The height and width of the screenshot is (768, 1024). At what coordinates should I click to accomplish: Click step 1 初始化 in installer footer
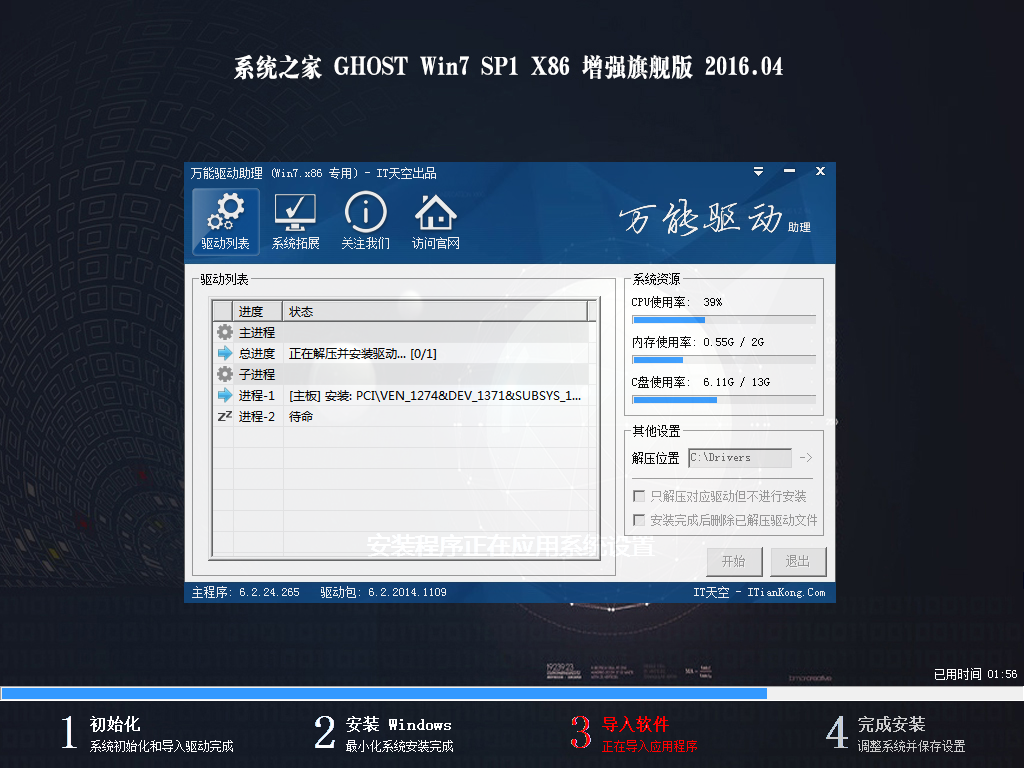pyautogui.click(x=147, y=733)
